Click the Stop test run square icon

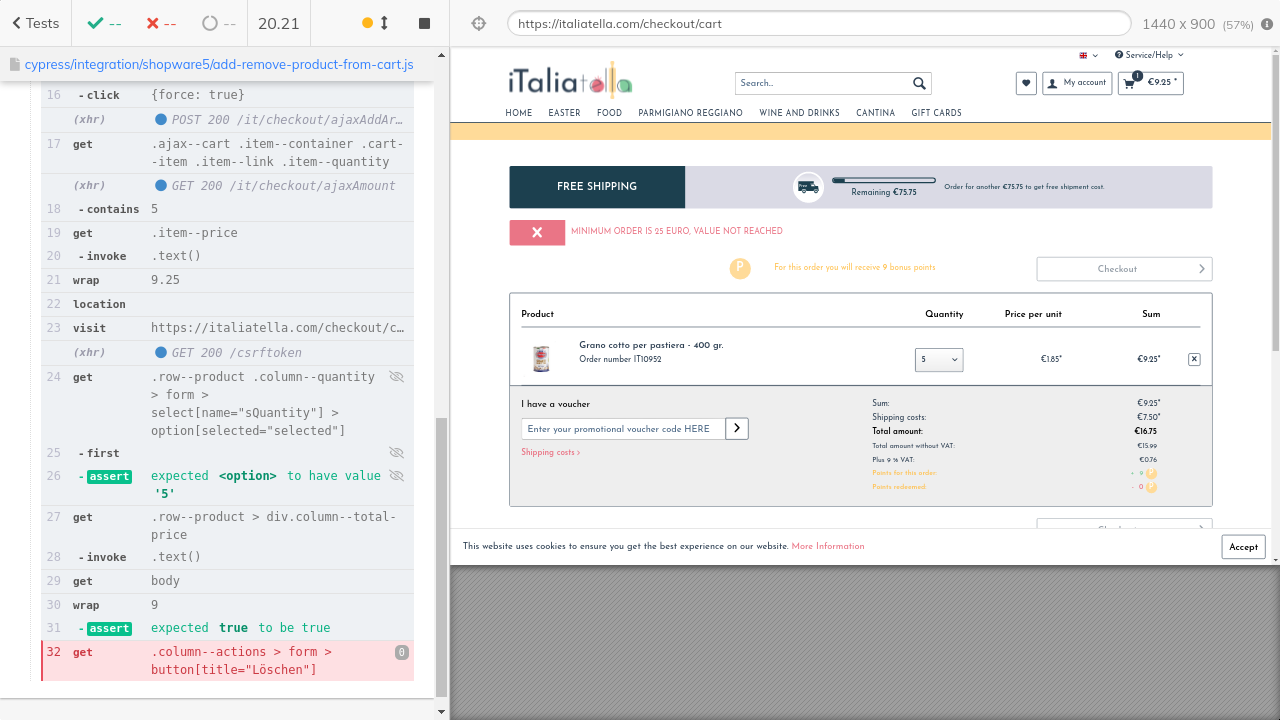[424, 23]
